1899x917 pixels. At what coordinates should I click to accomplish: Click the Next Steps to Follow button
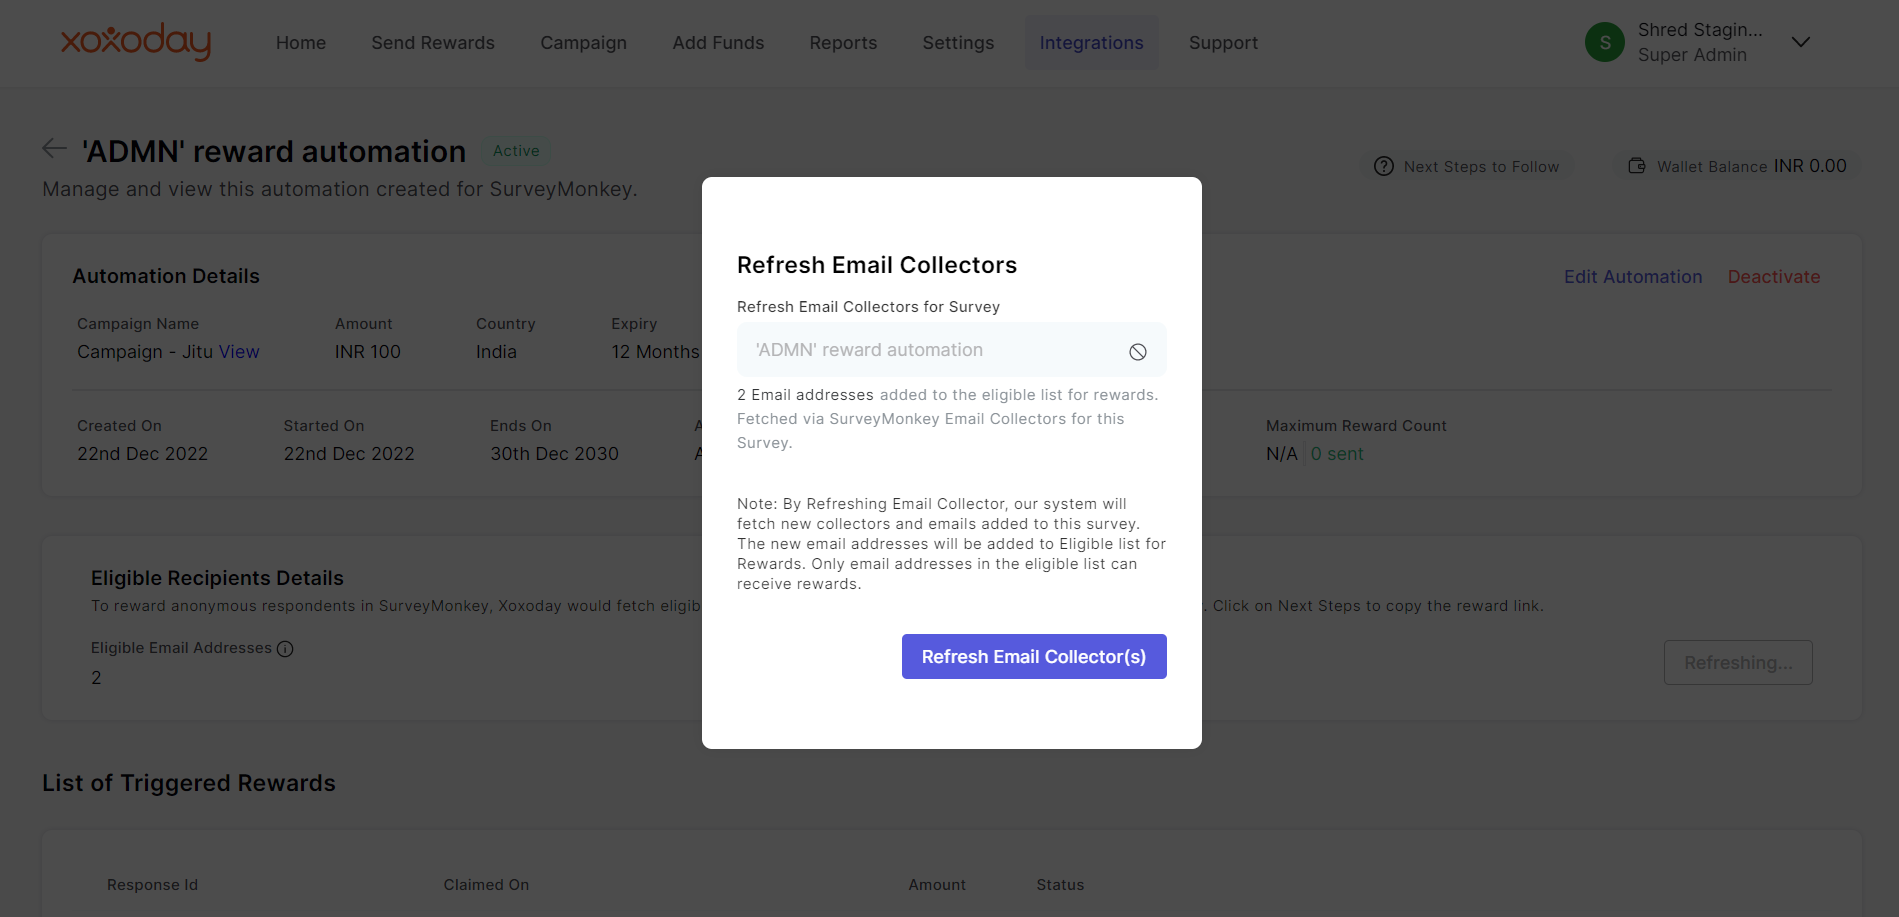1480,167
